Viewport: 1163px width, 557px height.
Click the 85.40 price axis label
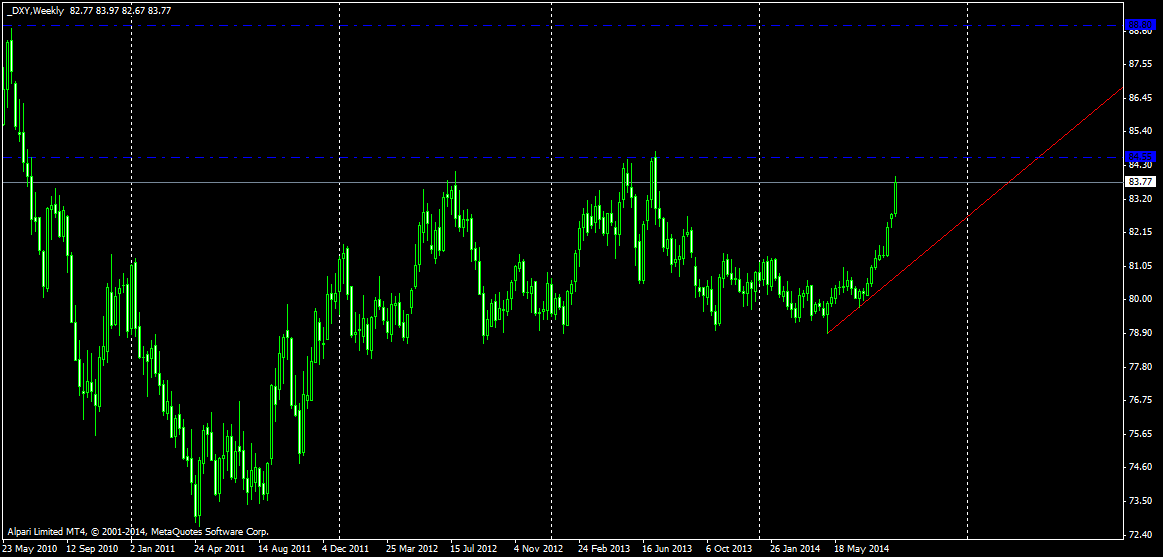[1139, 131]
